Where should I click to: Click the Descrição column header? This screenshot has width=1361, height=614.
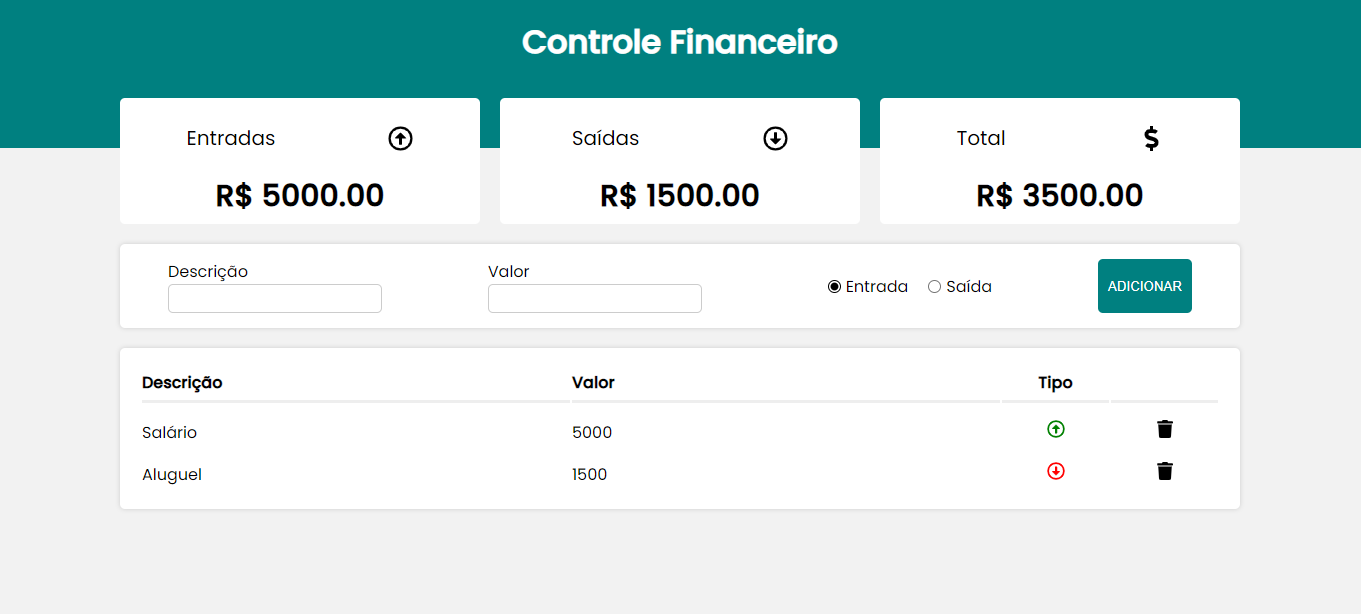pyautogui.click(x=183, y=382)
